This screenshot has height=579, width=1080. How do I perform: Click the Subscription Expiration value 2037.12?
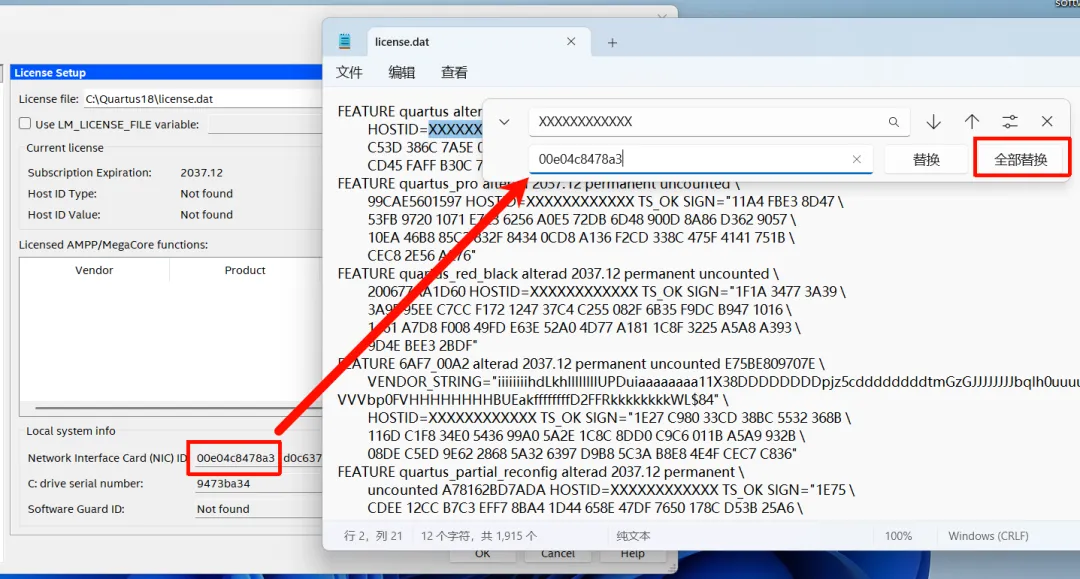[x=201, y=172]
